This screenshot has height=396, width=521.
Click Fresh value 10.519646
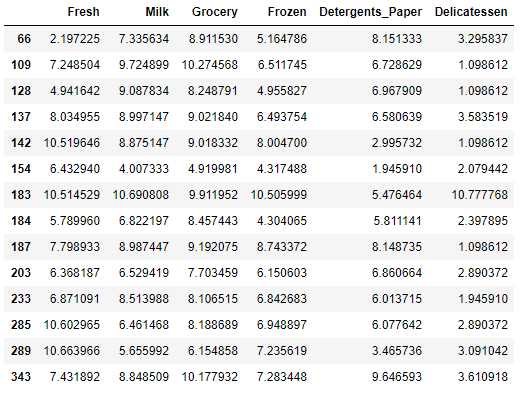(72, 143)
